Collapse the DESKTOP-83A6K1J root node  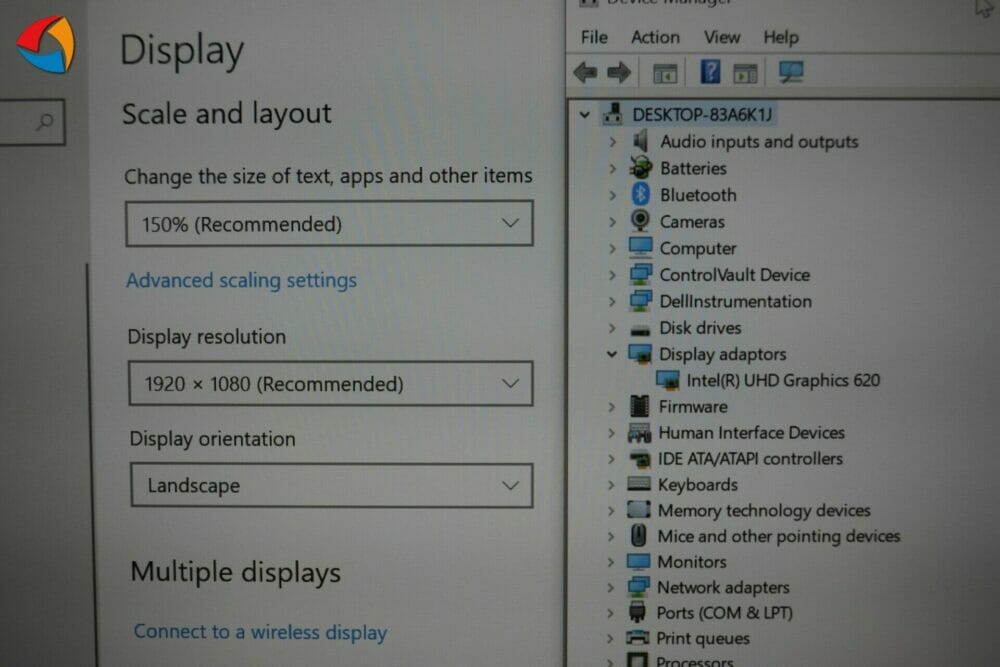[x=584, y=115]
